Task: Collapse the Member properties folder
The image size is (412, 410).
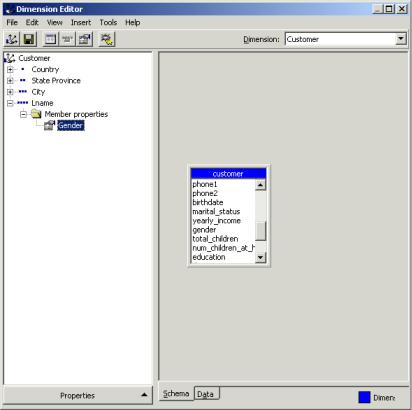Action: tap(23, 114)
